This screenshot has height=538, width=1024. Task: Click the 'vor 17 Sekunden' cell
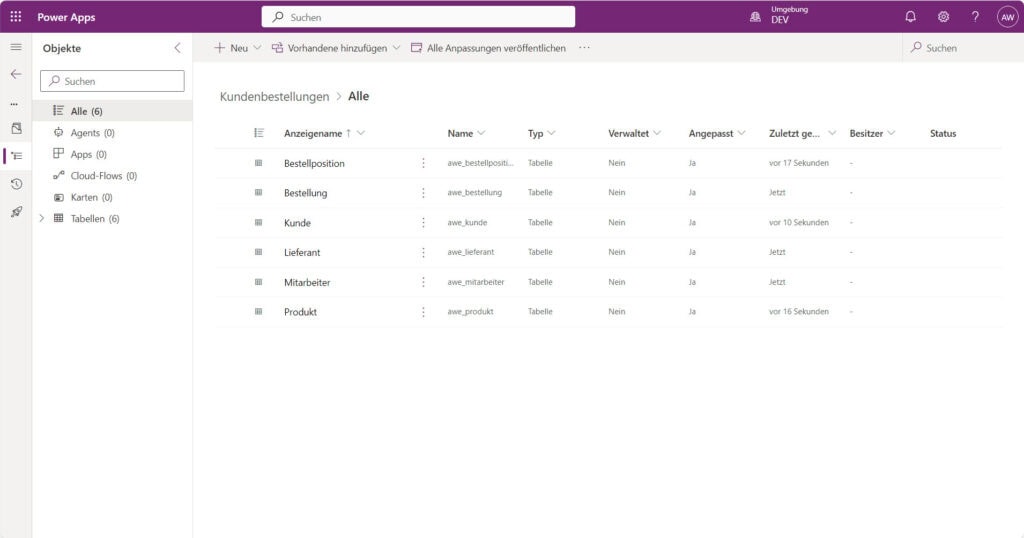pyautogui.click(x=799, y=163)
